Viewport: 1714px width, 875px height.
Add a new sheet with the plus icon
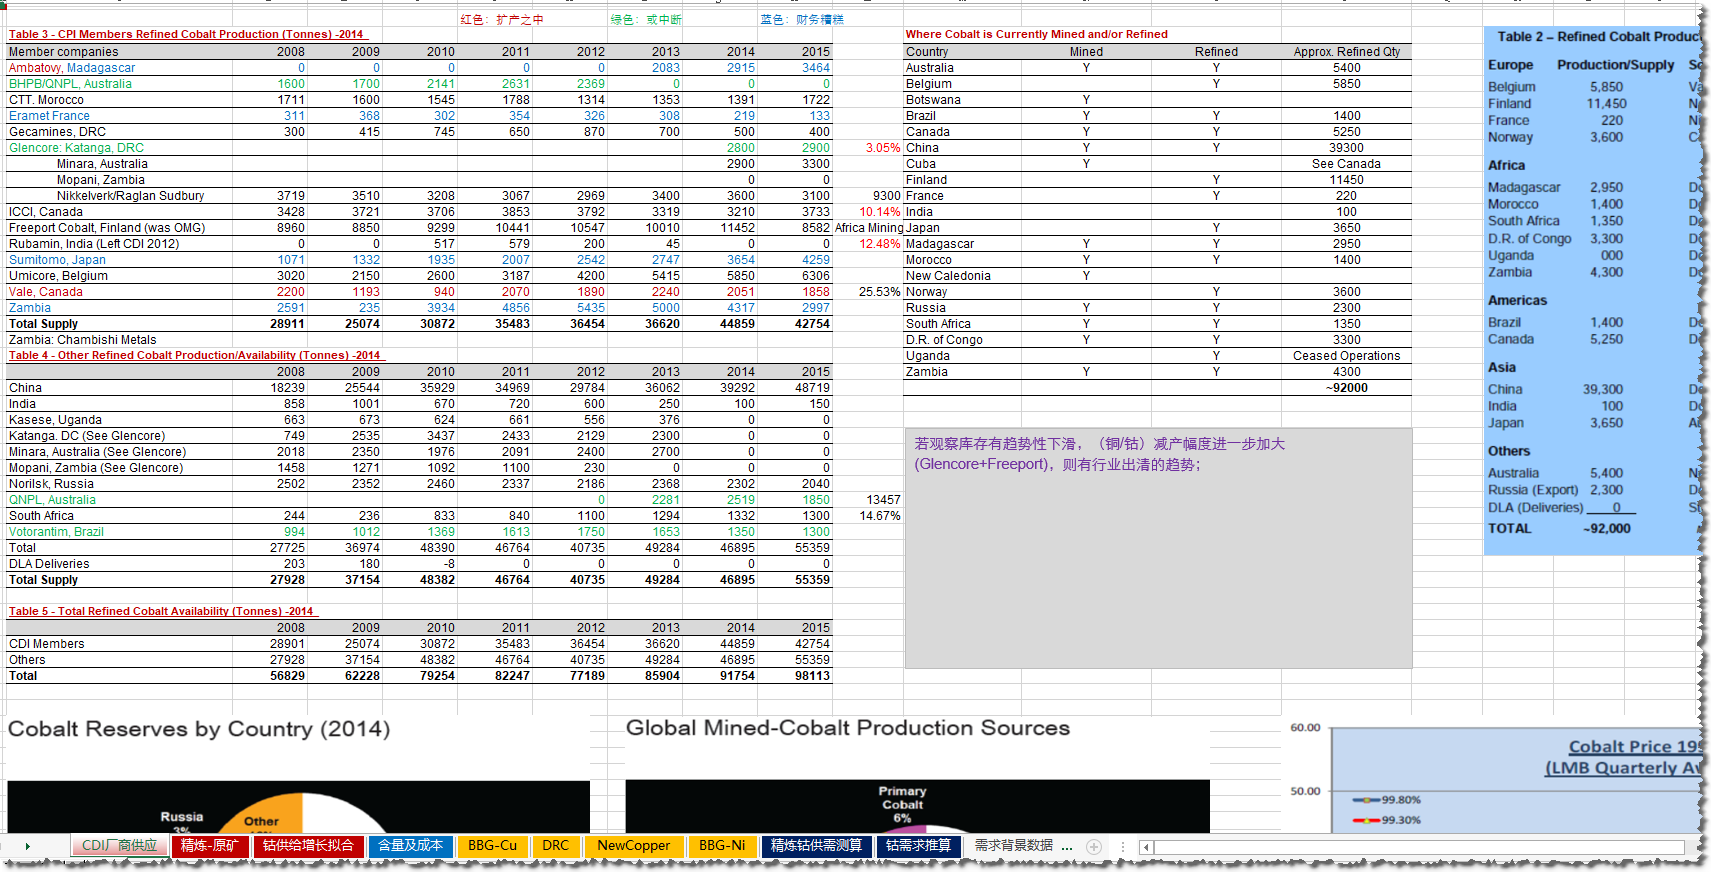[x=1094, y=847]
